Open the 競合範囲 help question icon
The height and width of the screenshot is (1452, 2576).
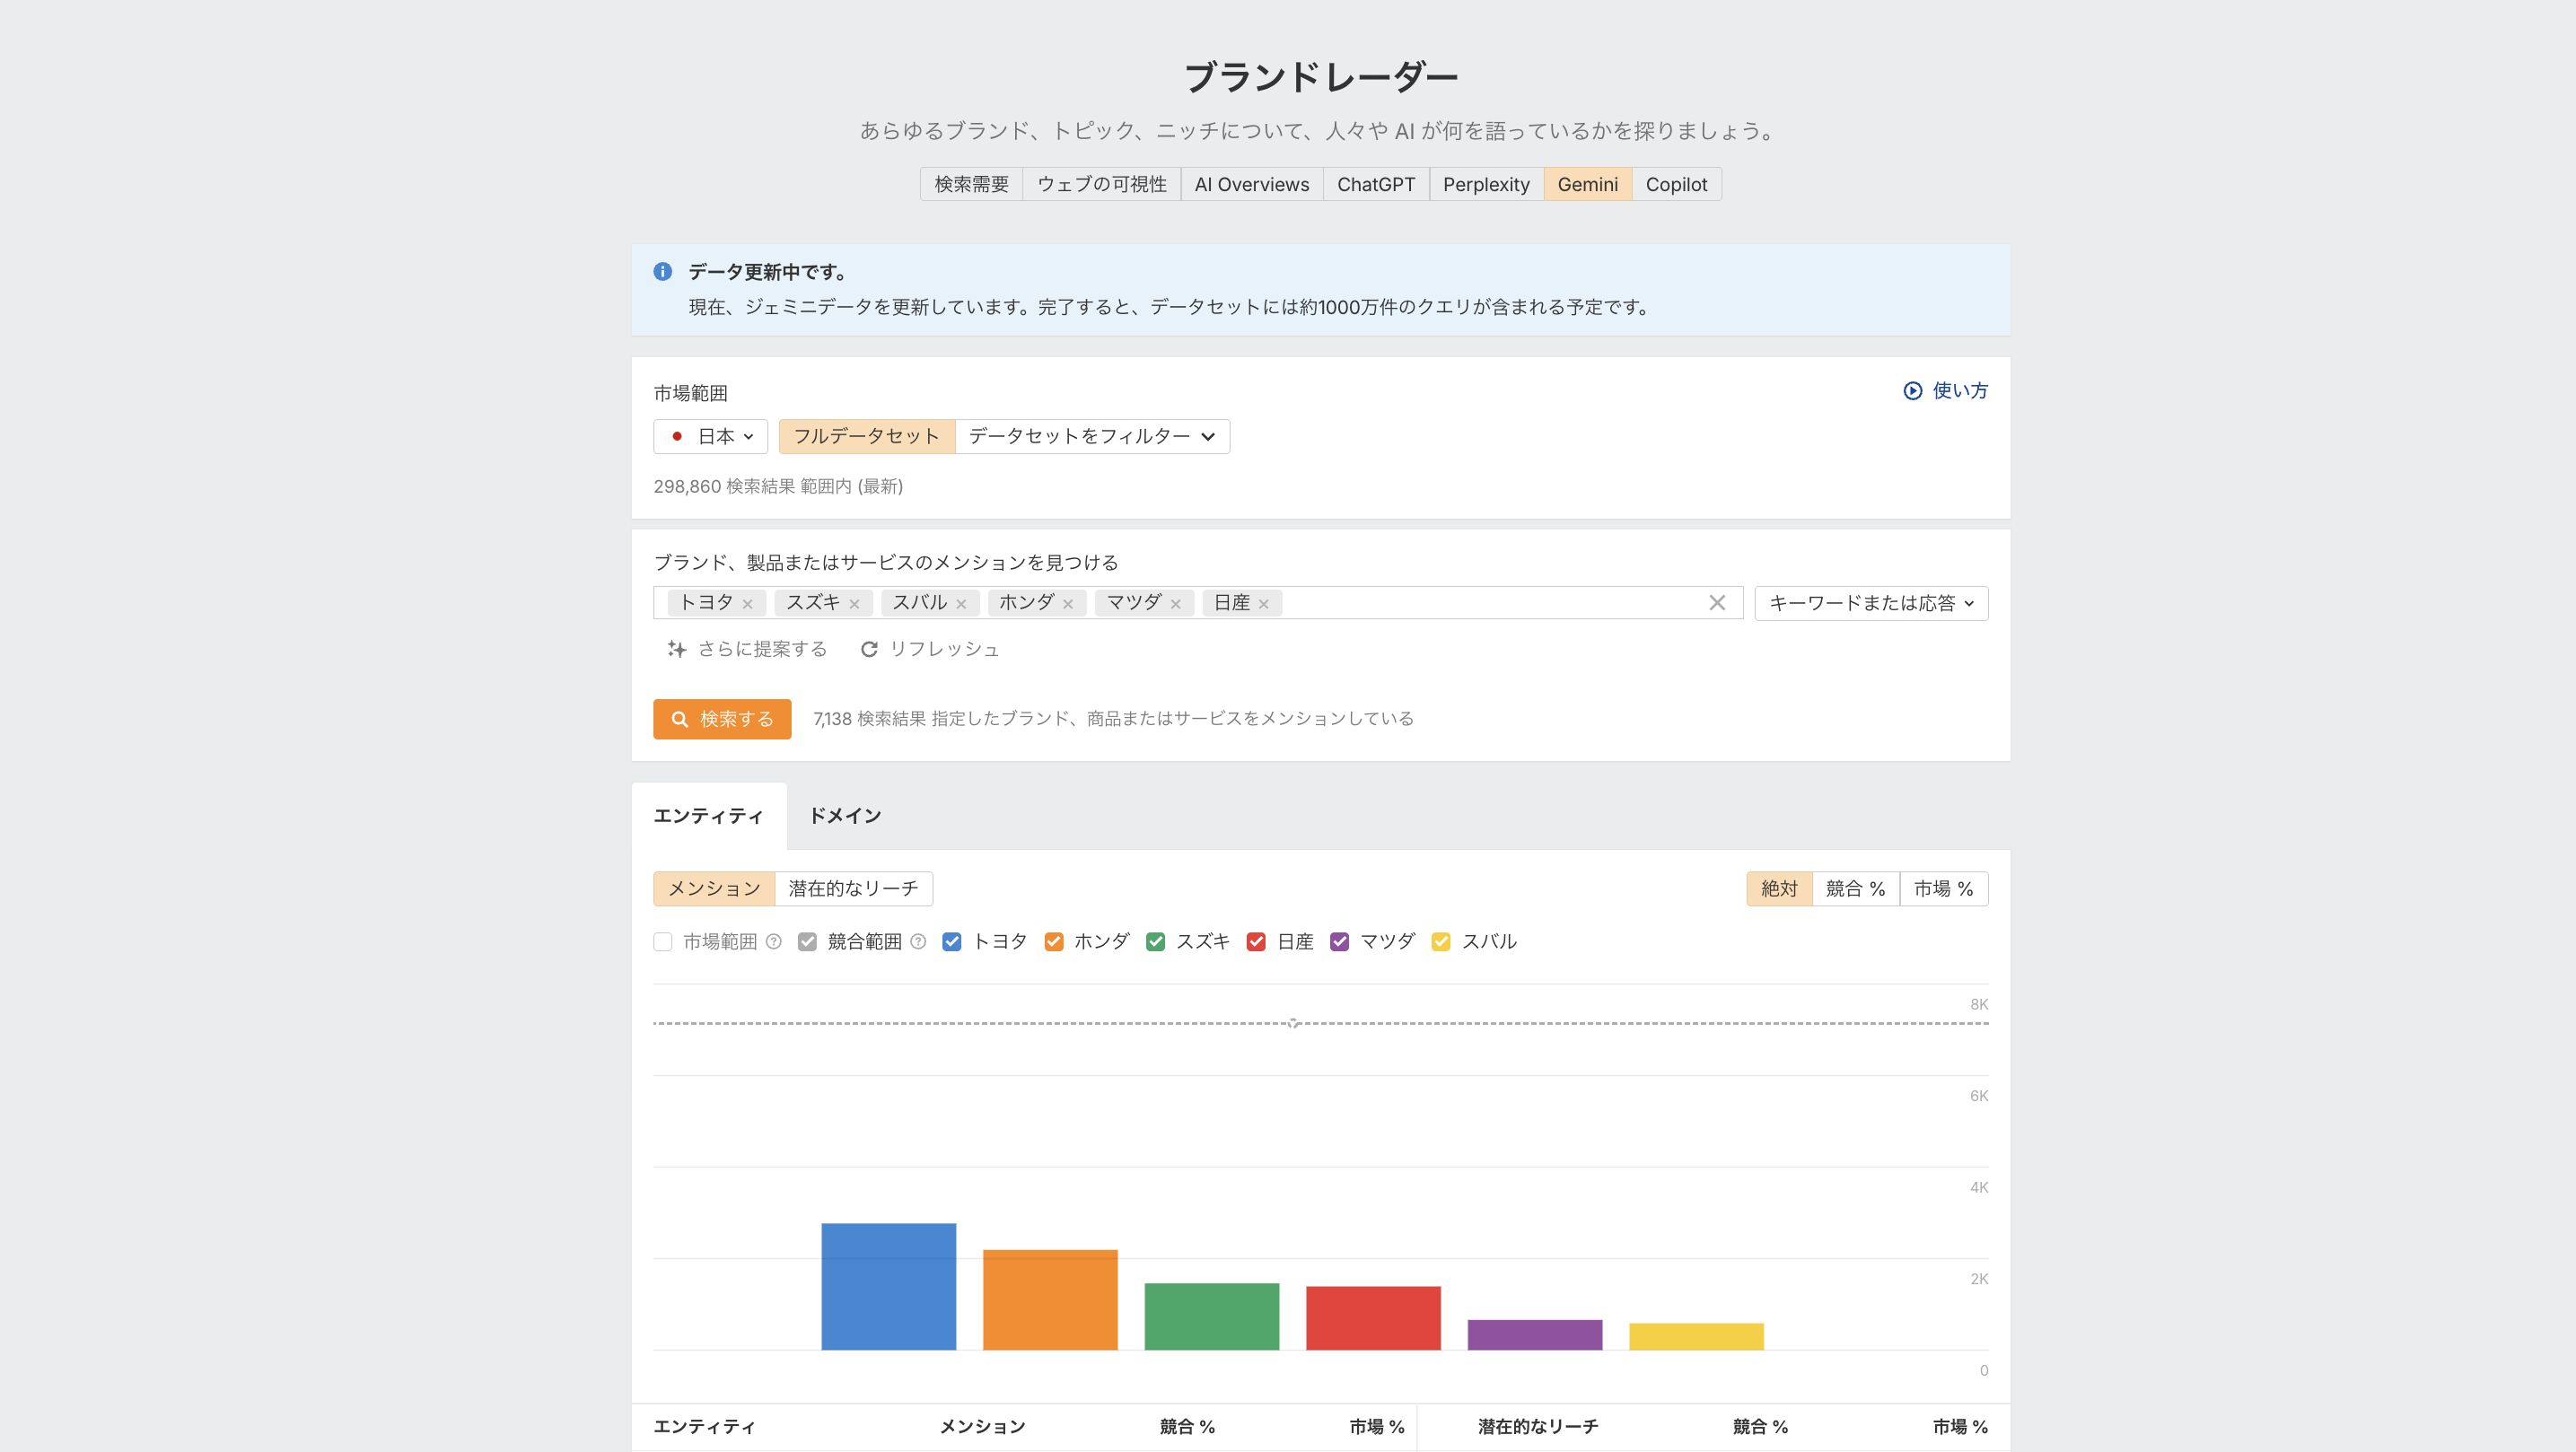coord(918,942)
